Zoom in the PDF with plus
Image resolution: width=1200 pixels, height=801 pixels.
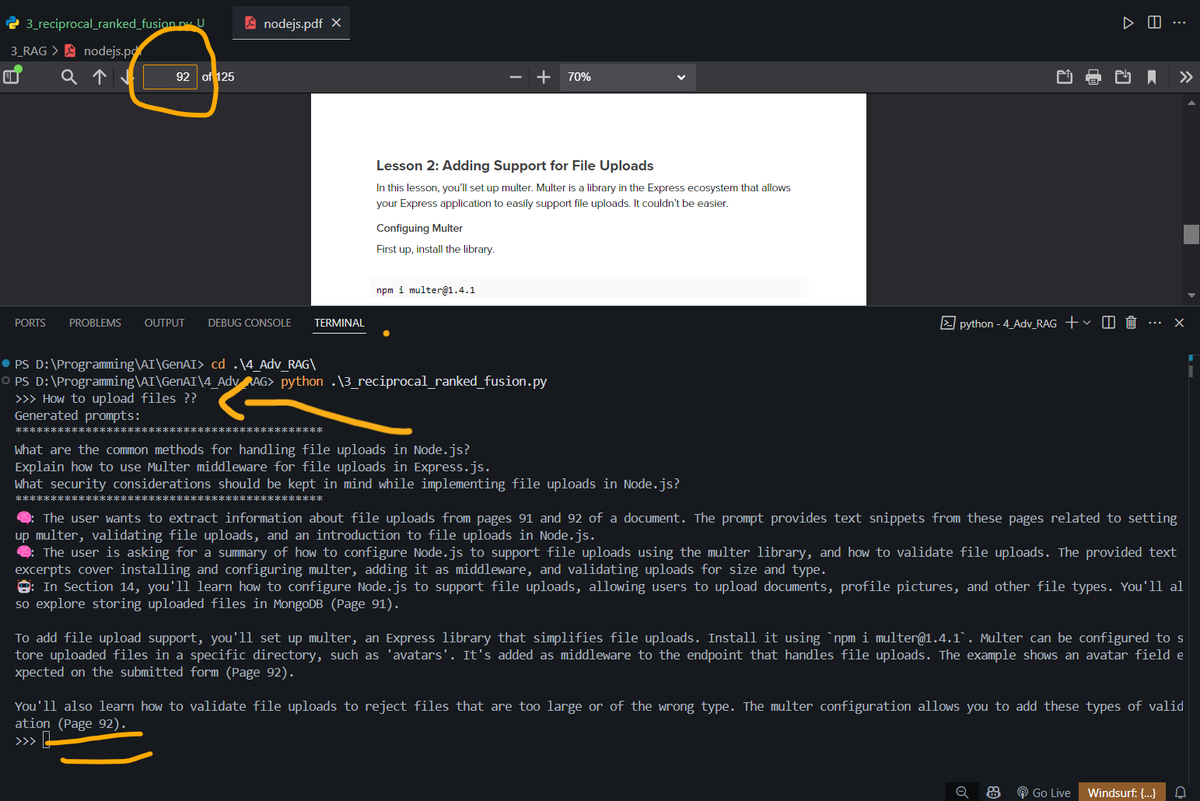543,77
